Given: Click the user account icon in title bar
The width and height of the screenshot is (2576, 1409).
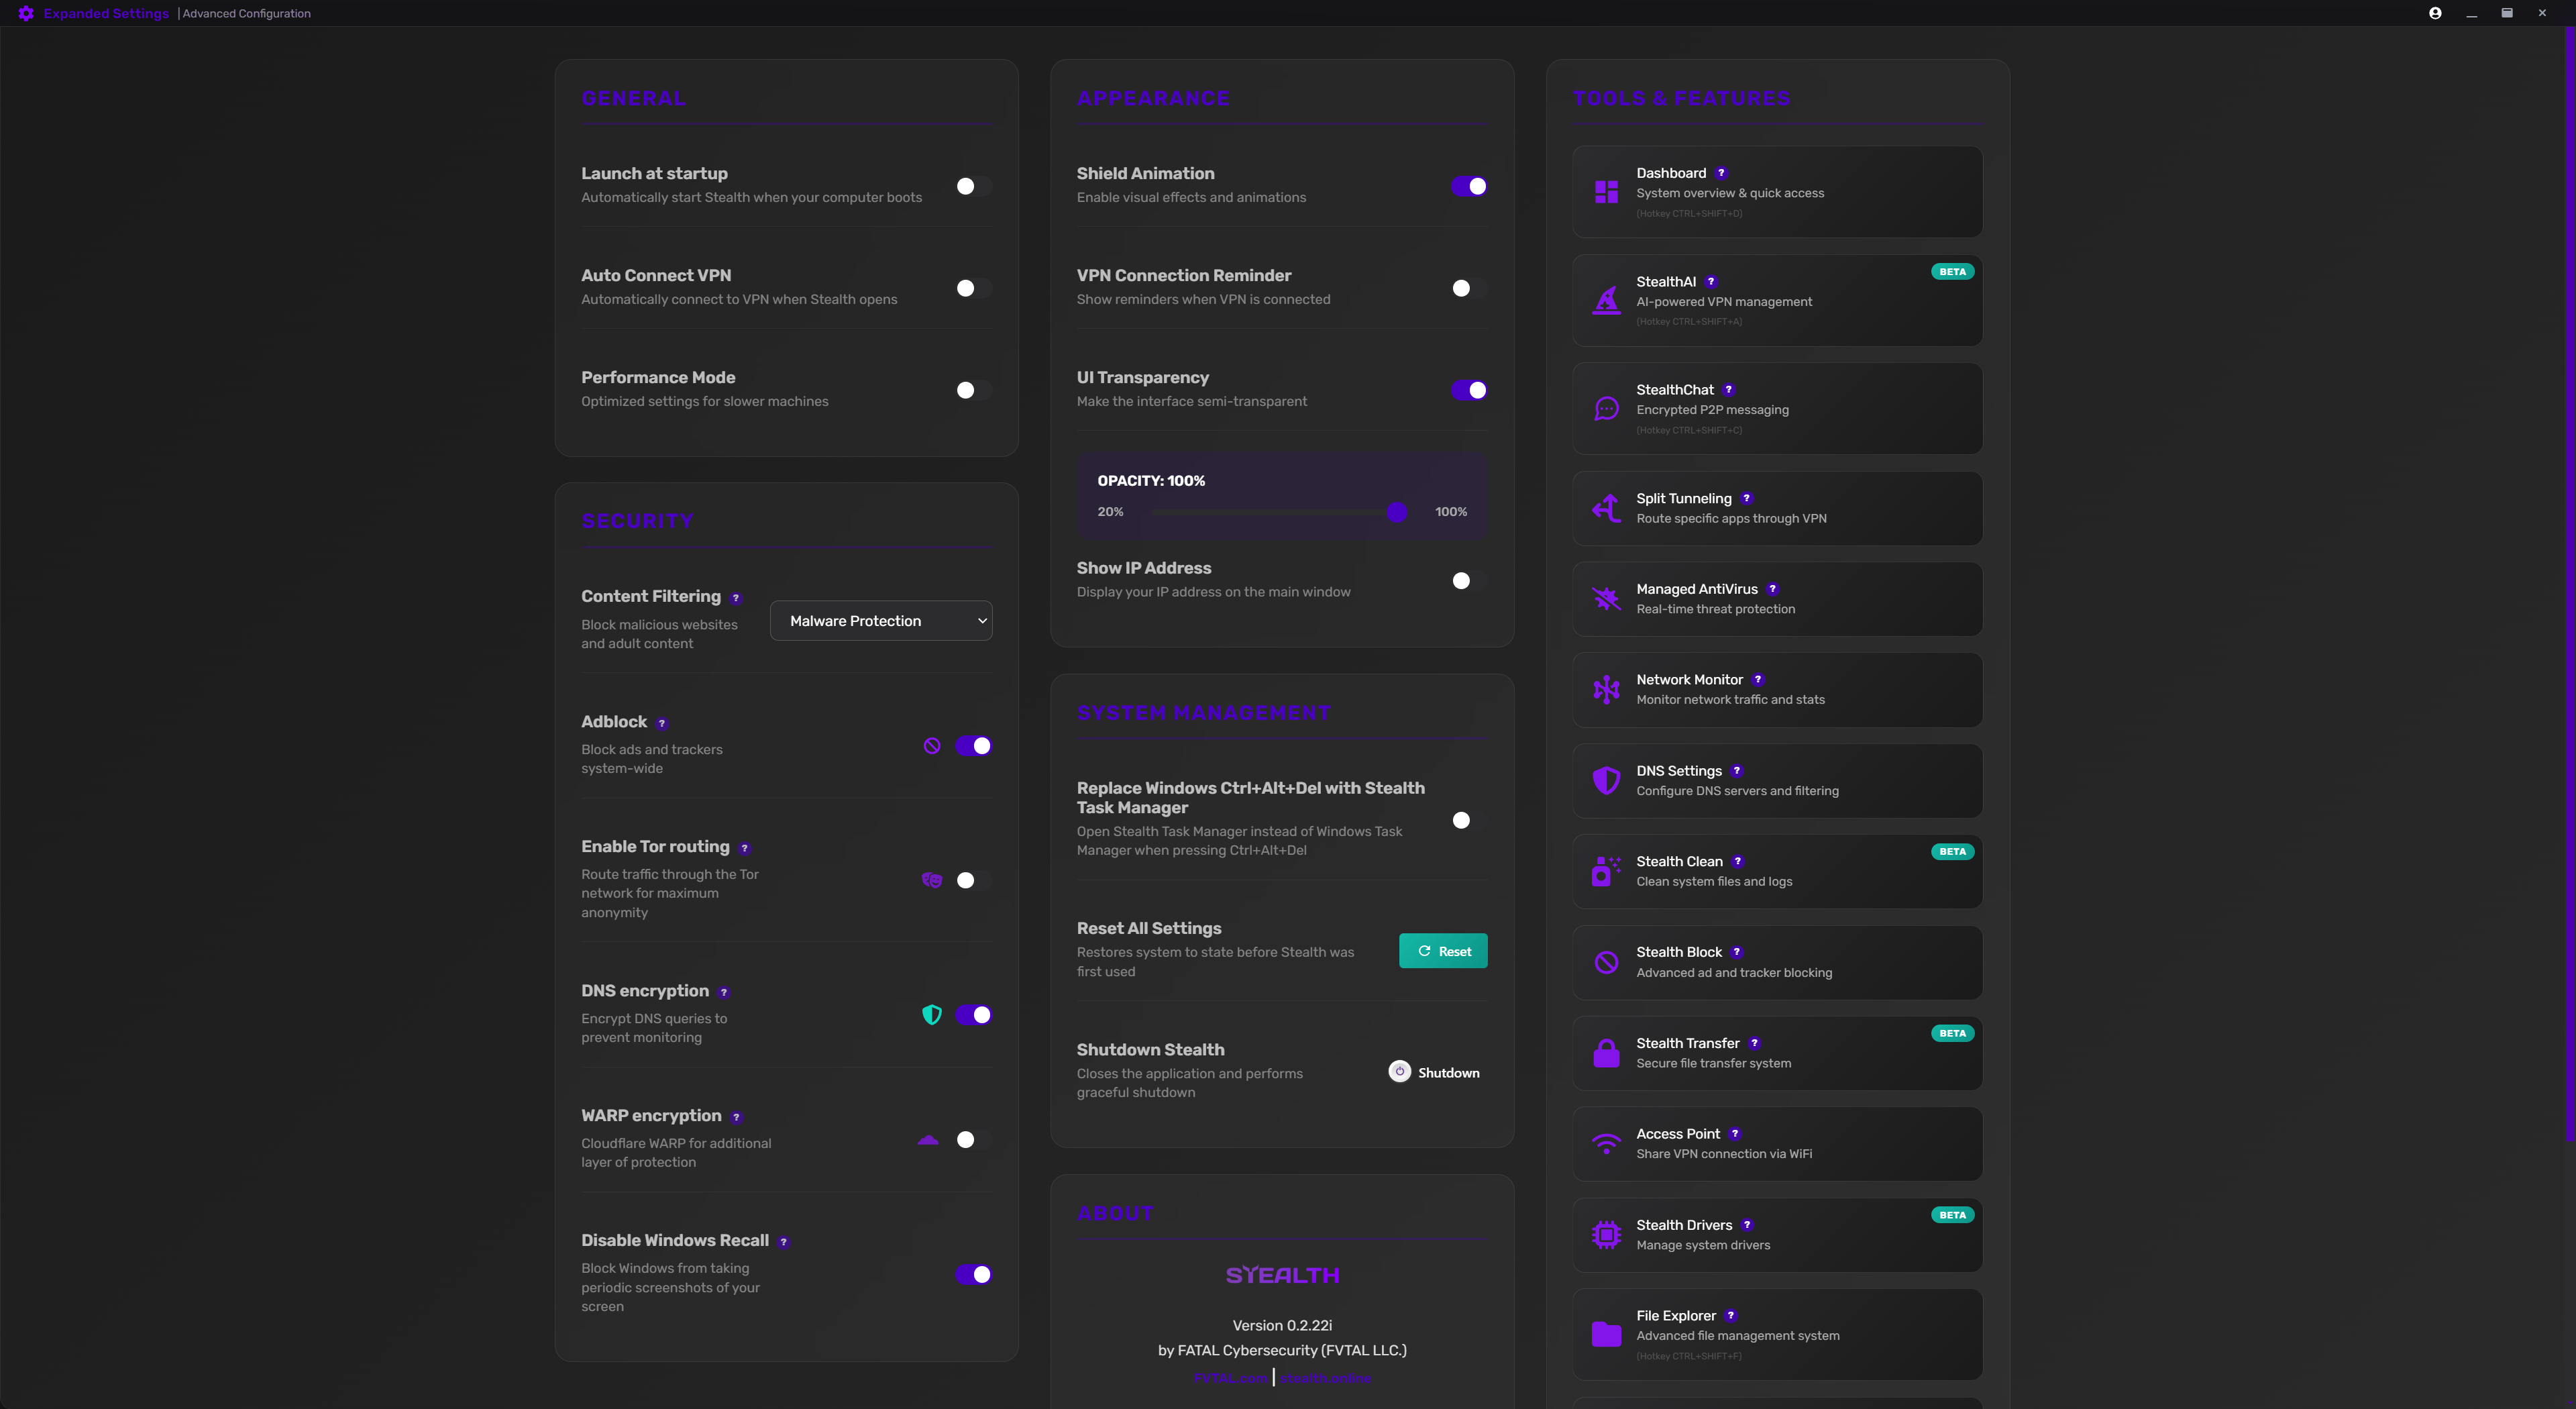Looking at the screenshot, I should tap(2435, 13).
